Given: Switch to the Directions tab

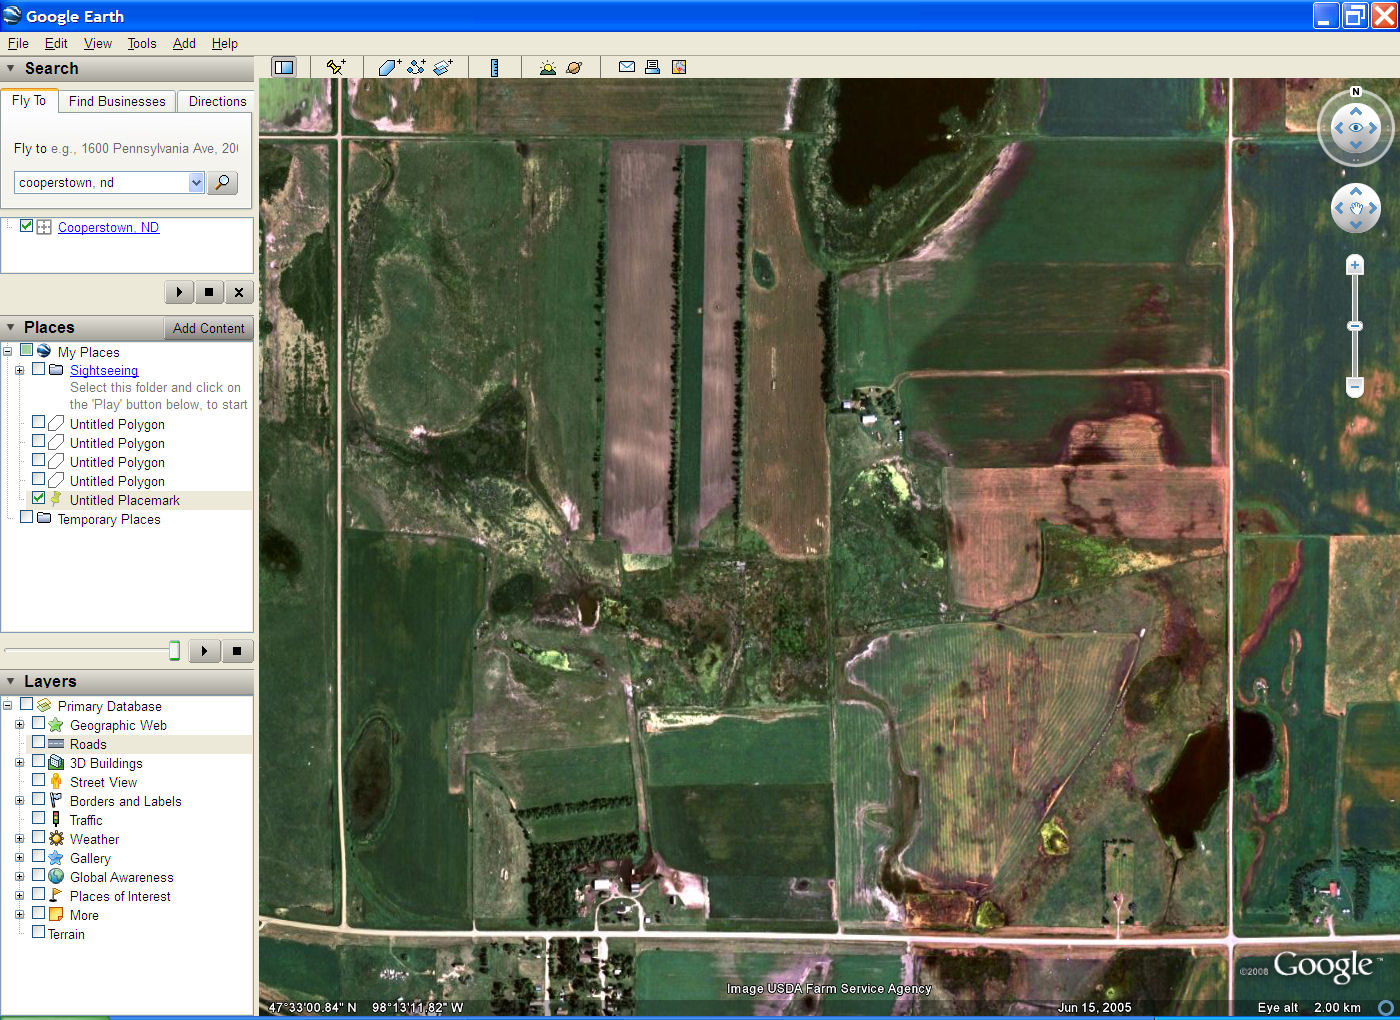Looking at the screenshot, I should pyautogui.click(x=217, y=101).
